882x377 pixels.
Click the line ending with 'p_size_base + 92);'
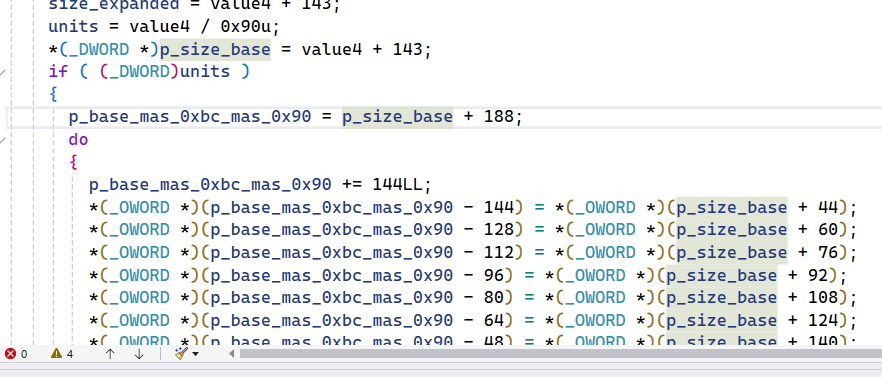[467, 275]
